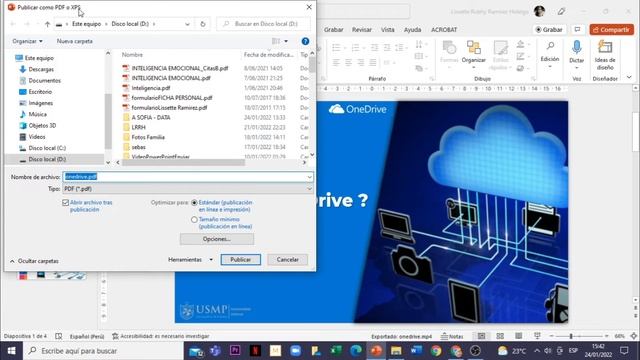Refresh the Disco local (D:) folder listing
This screenshot has width=640, height=360.
coord(203,24)
